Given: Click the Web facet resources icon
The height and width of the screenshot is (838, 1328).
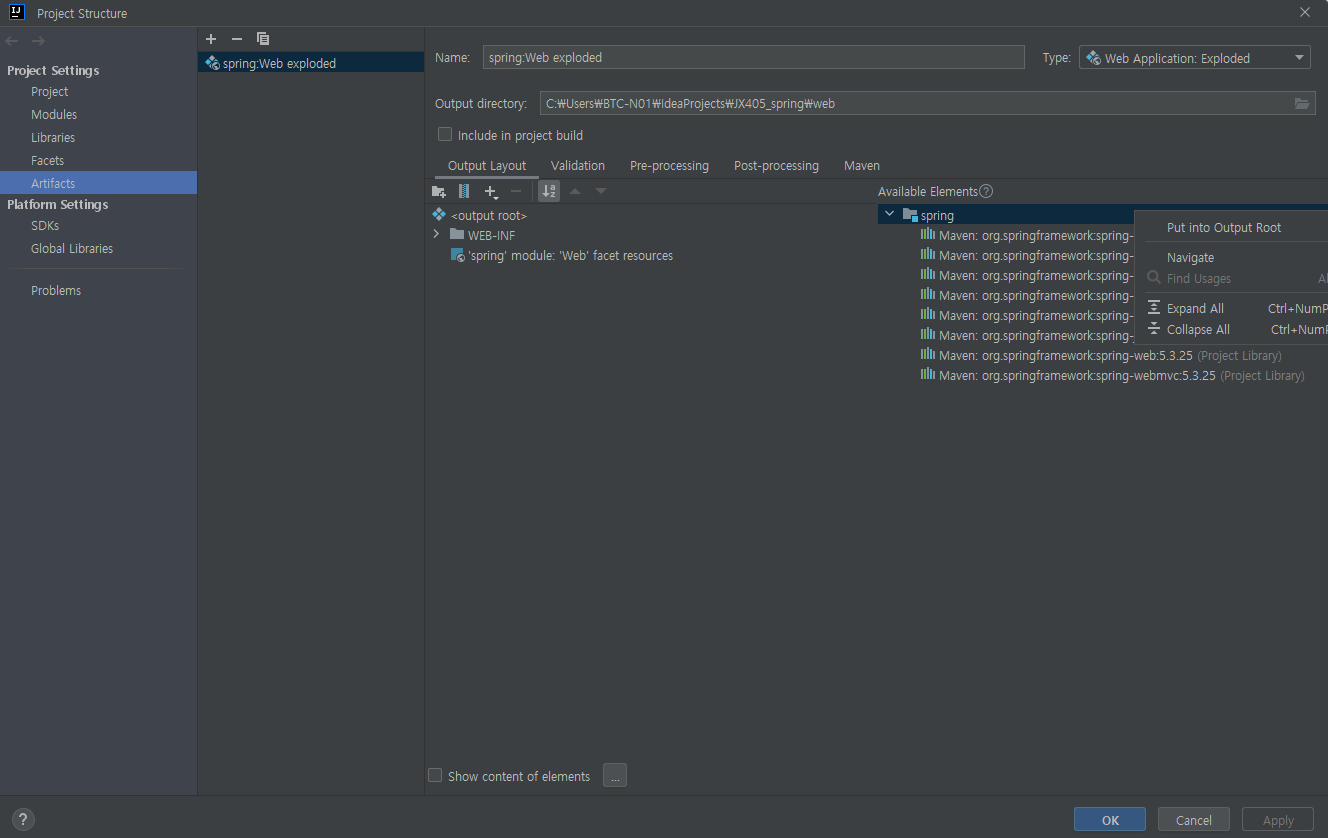Looking at the screenshot, I should (457, 255).
